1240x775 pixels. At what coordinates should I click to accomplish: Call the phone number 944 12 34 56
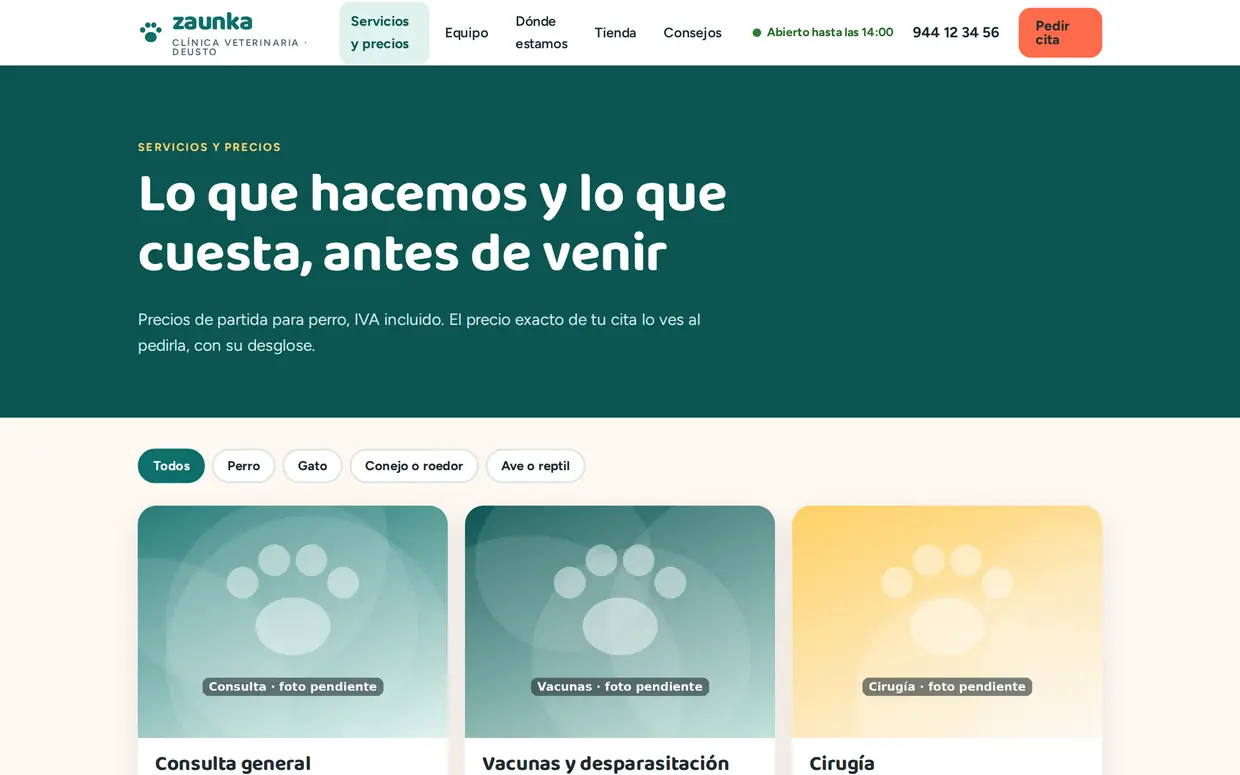[955, 33]
